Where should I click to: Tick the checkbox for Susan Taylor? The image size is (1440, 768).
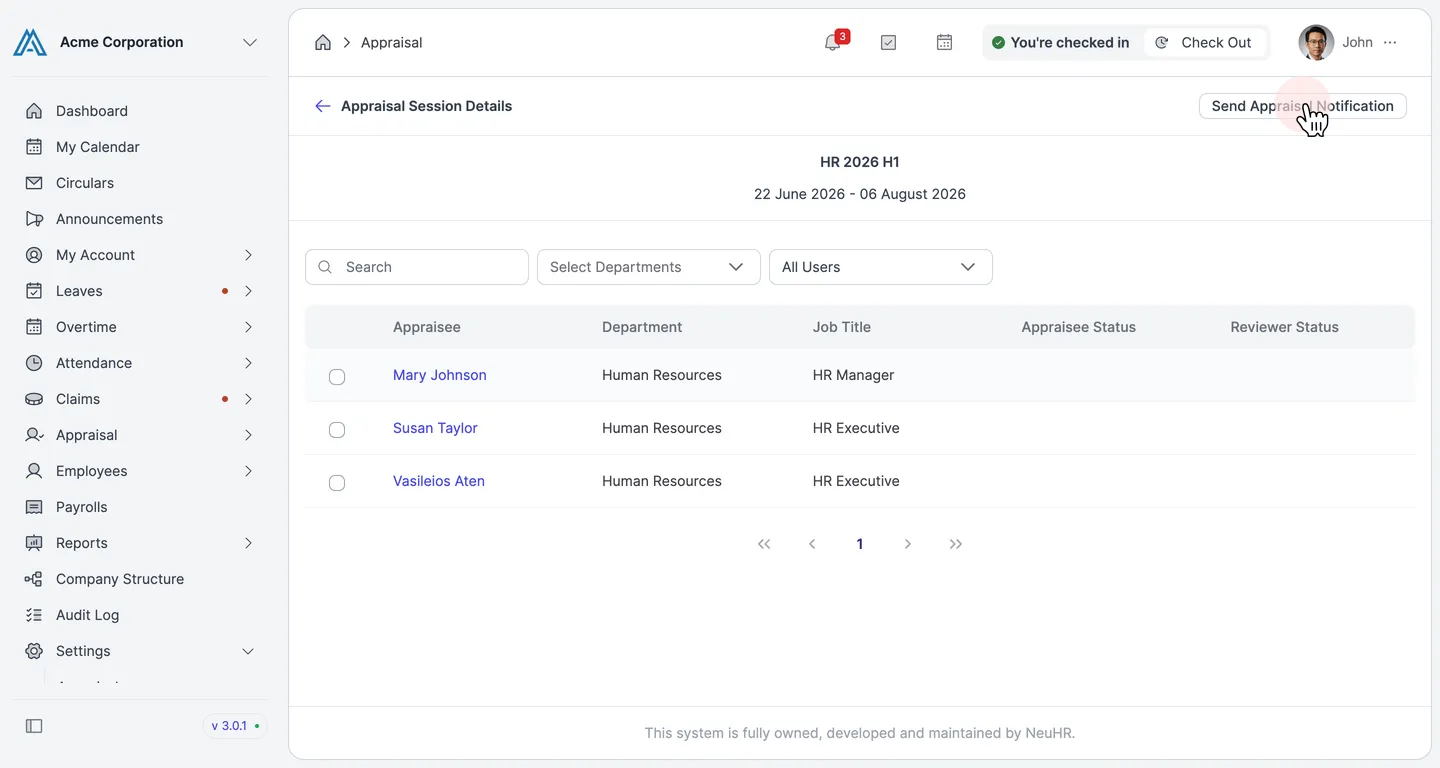click(x=337, y=429)
